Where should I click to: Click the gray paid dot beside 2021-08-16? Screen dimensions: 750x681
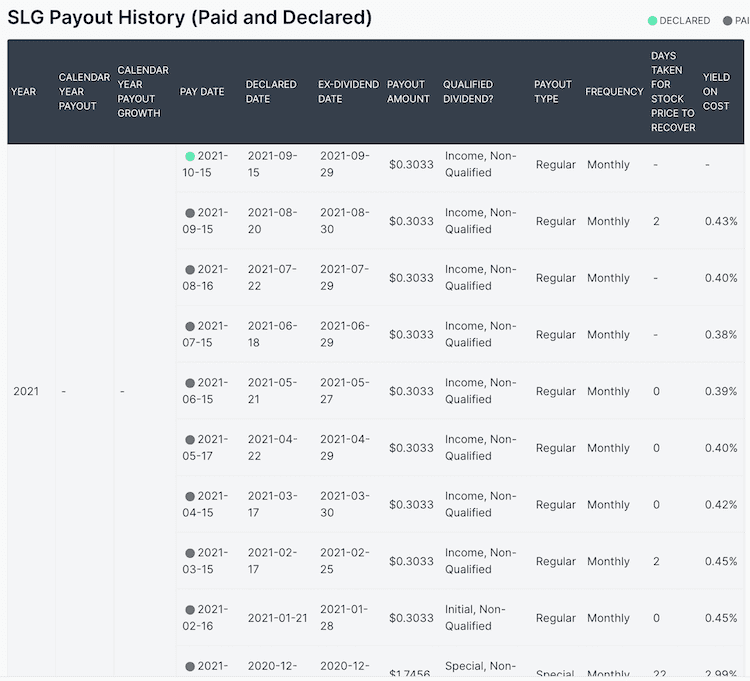(190, 270)
